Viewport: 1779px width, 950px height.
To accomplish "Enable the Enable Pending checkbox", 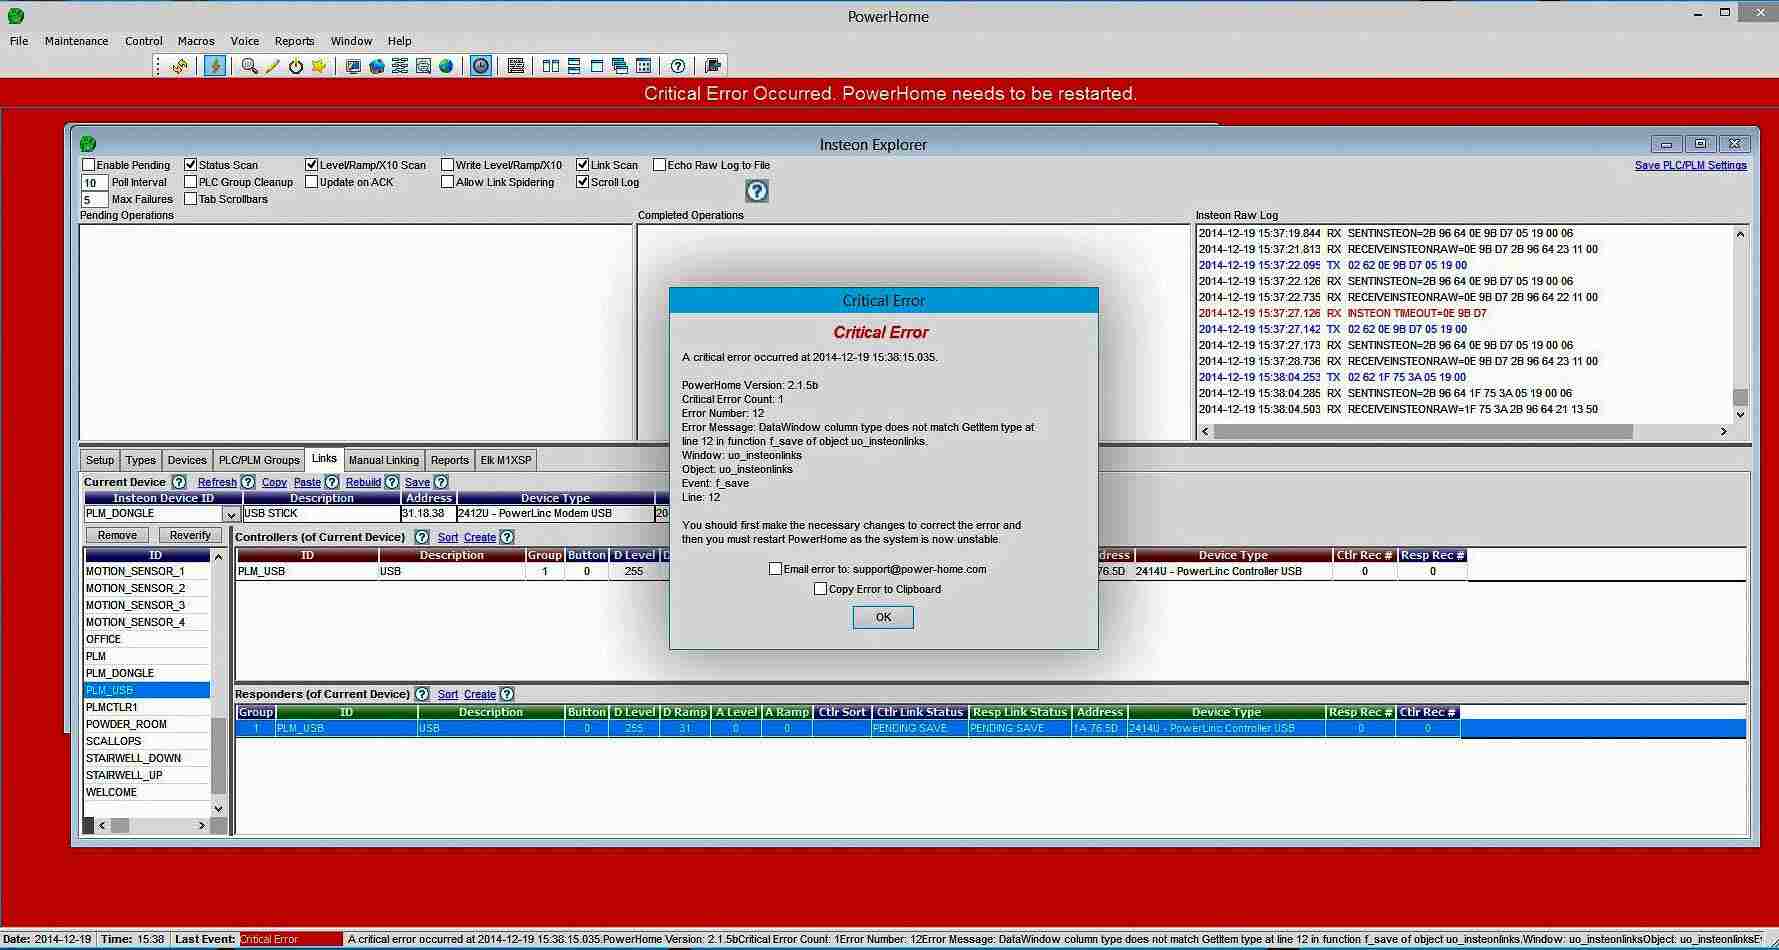I will tap(89, 165).
